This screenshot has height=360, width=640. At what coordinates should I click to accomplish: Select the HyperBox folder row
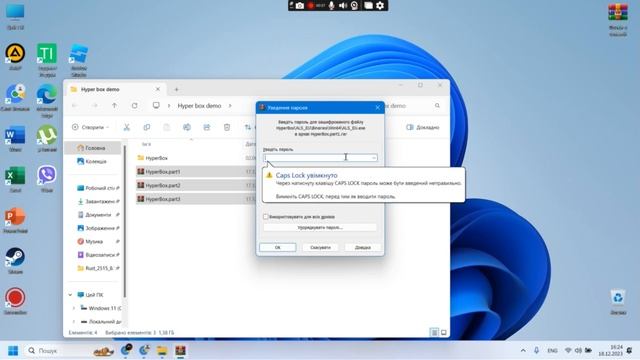tap(196, 158)
